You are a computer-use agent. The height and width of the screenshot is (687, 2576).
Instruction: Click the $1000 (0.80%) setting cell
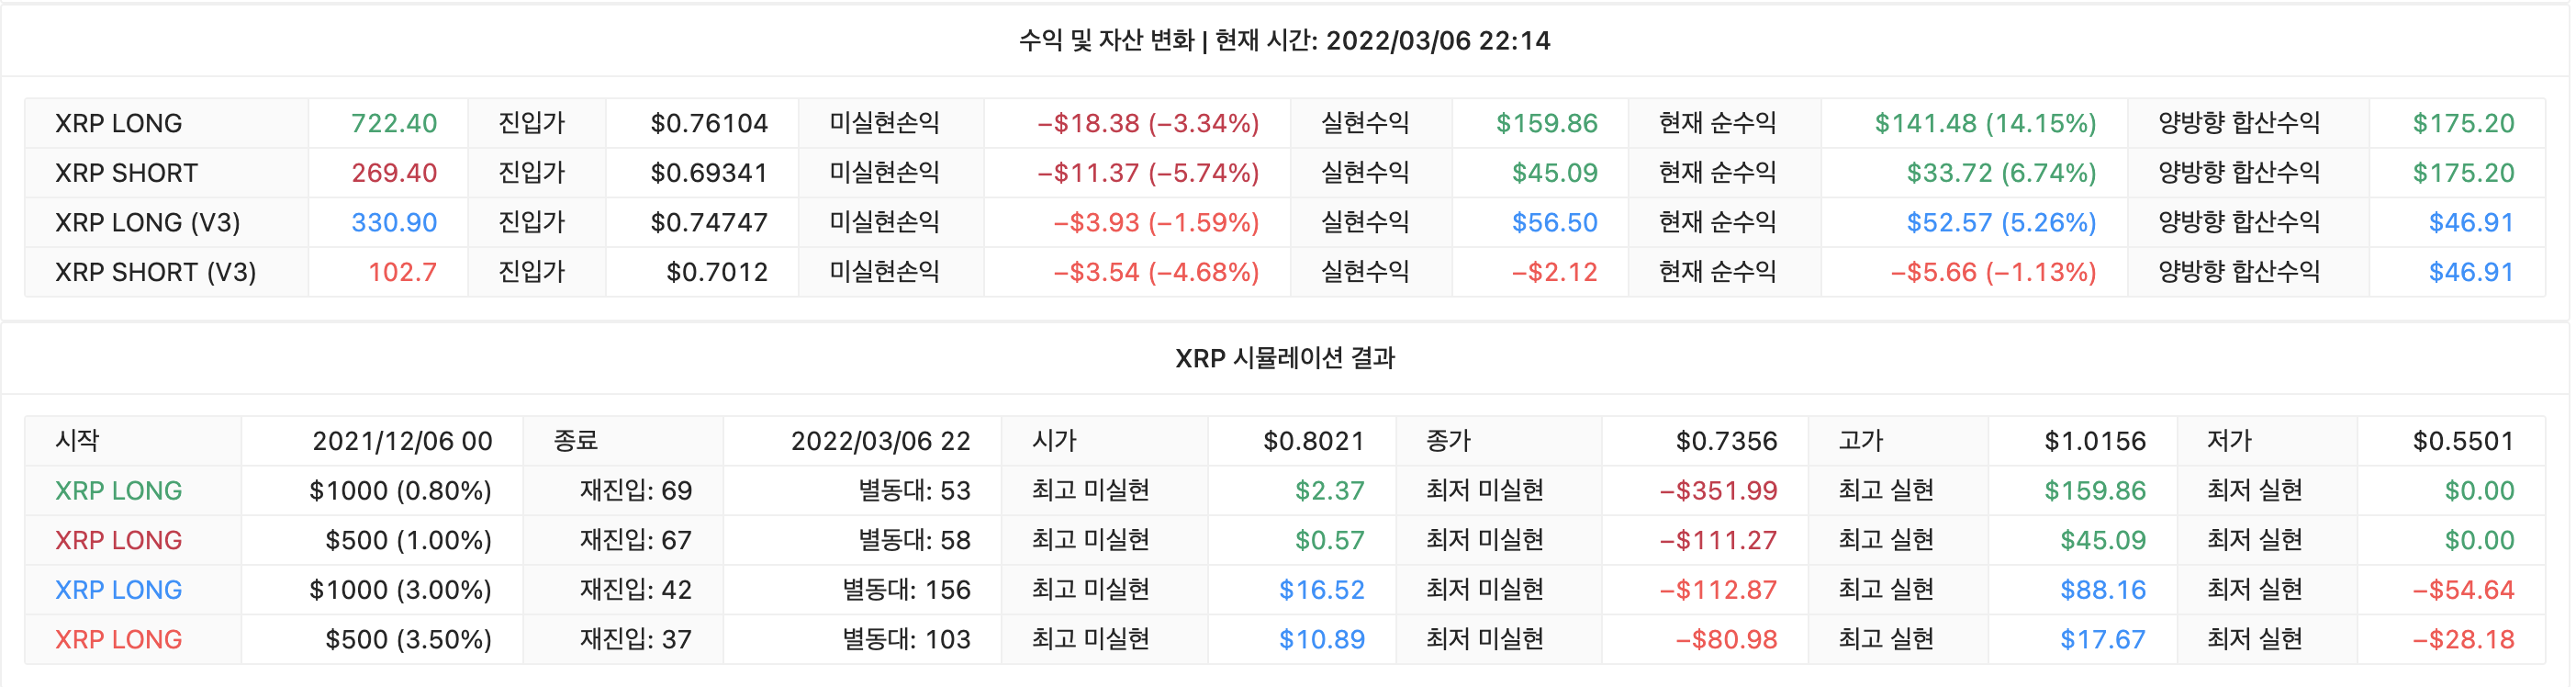(400, 491)
